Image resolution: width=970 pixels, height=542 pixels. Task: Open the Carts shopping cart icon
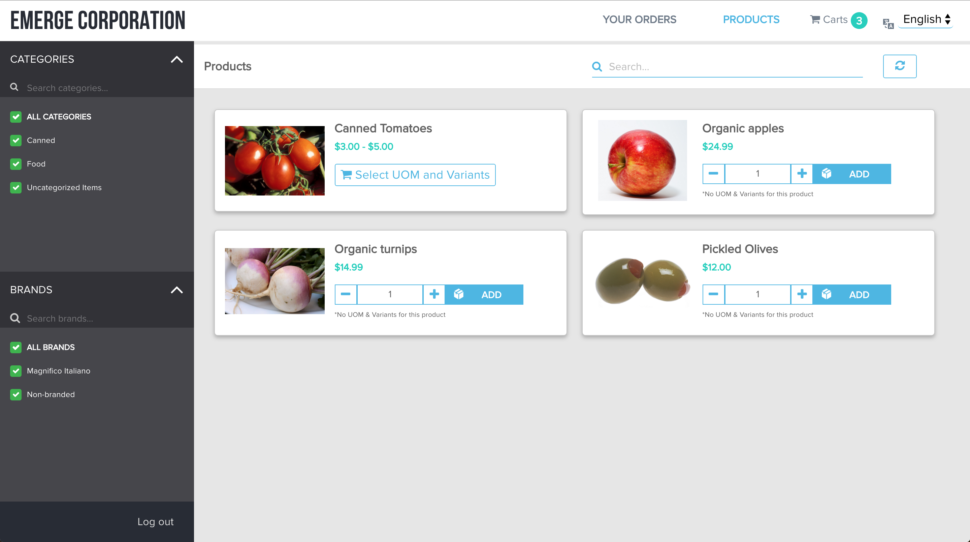coord(815,20)
